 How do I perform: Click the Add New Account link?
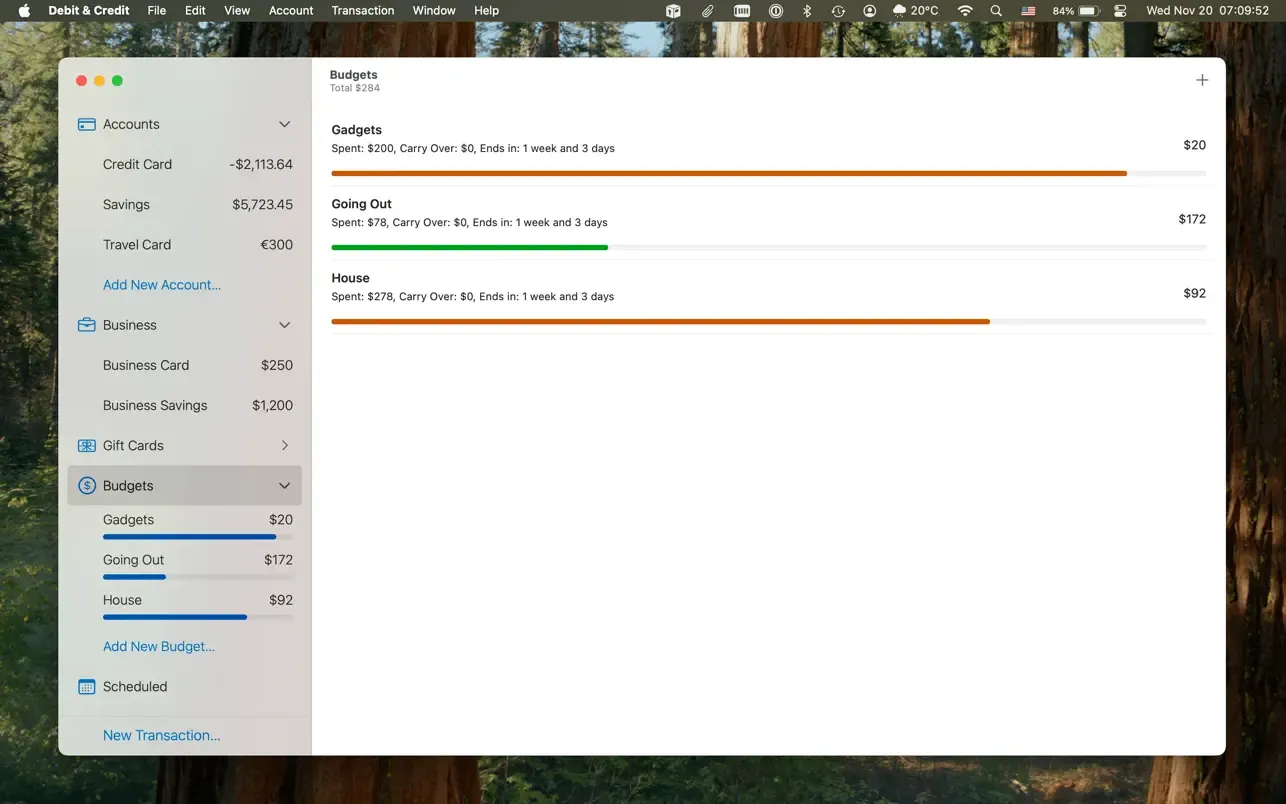162,285
